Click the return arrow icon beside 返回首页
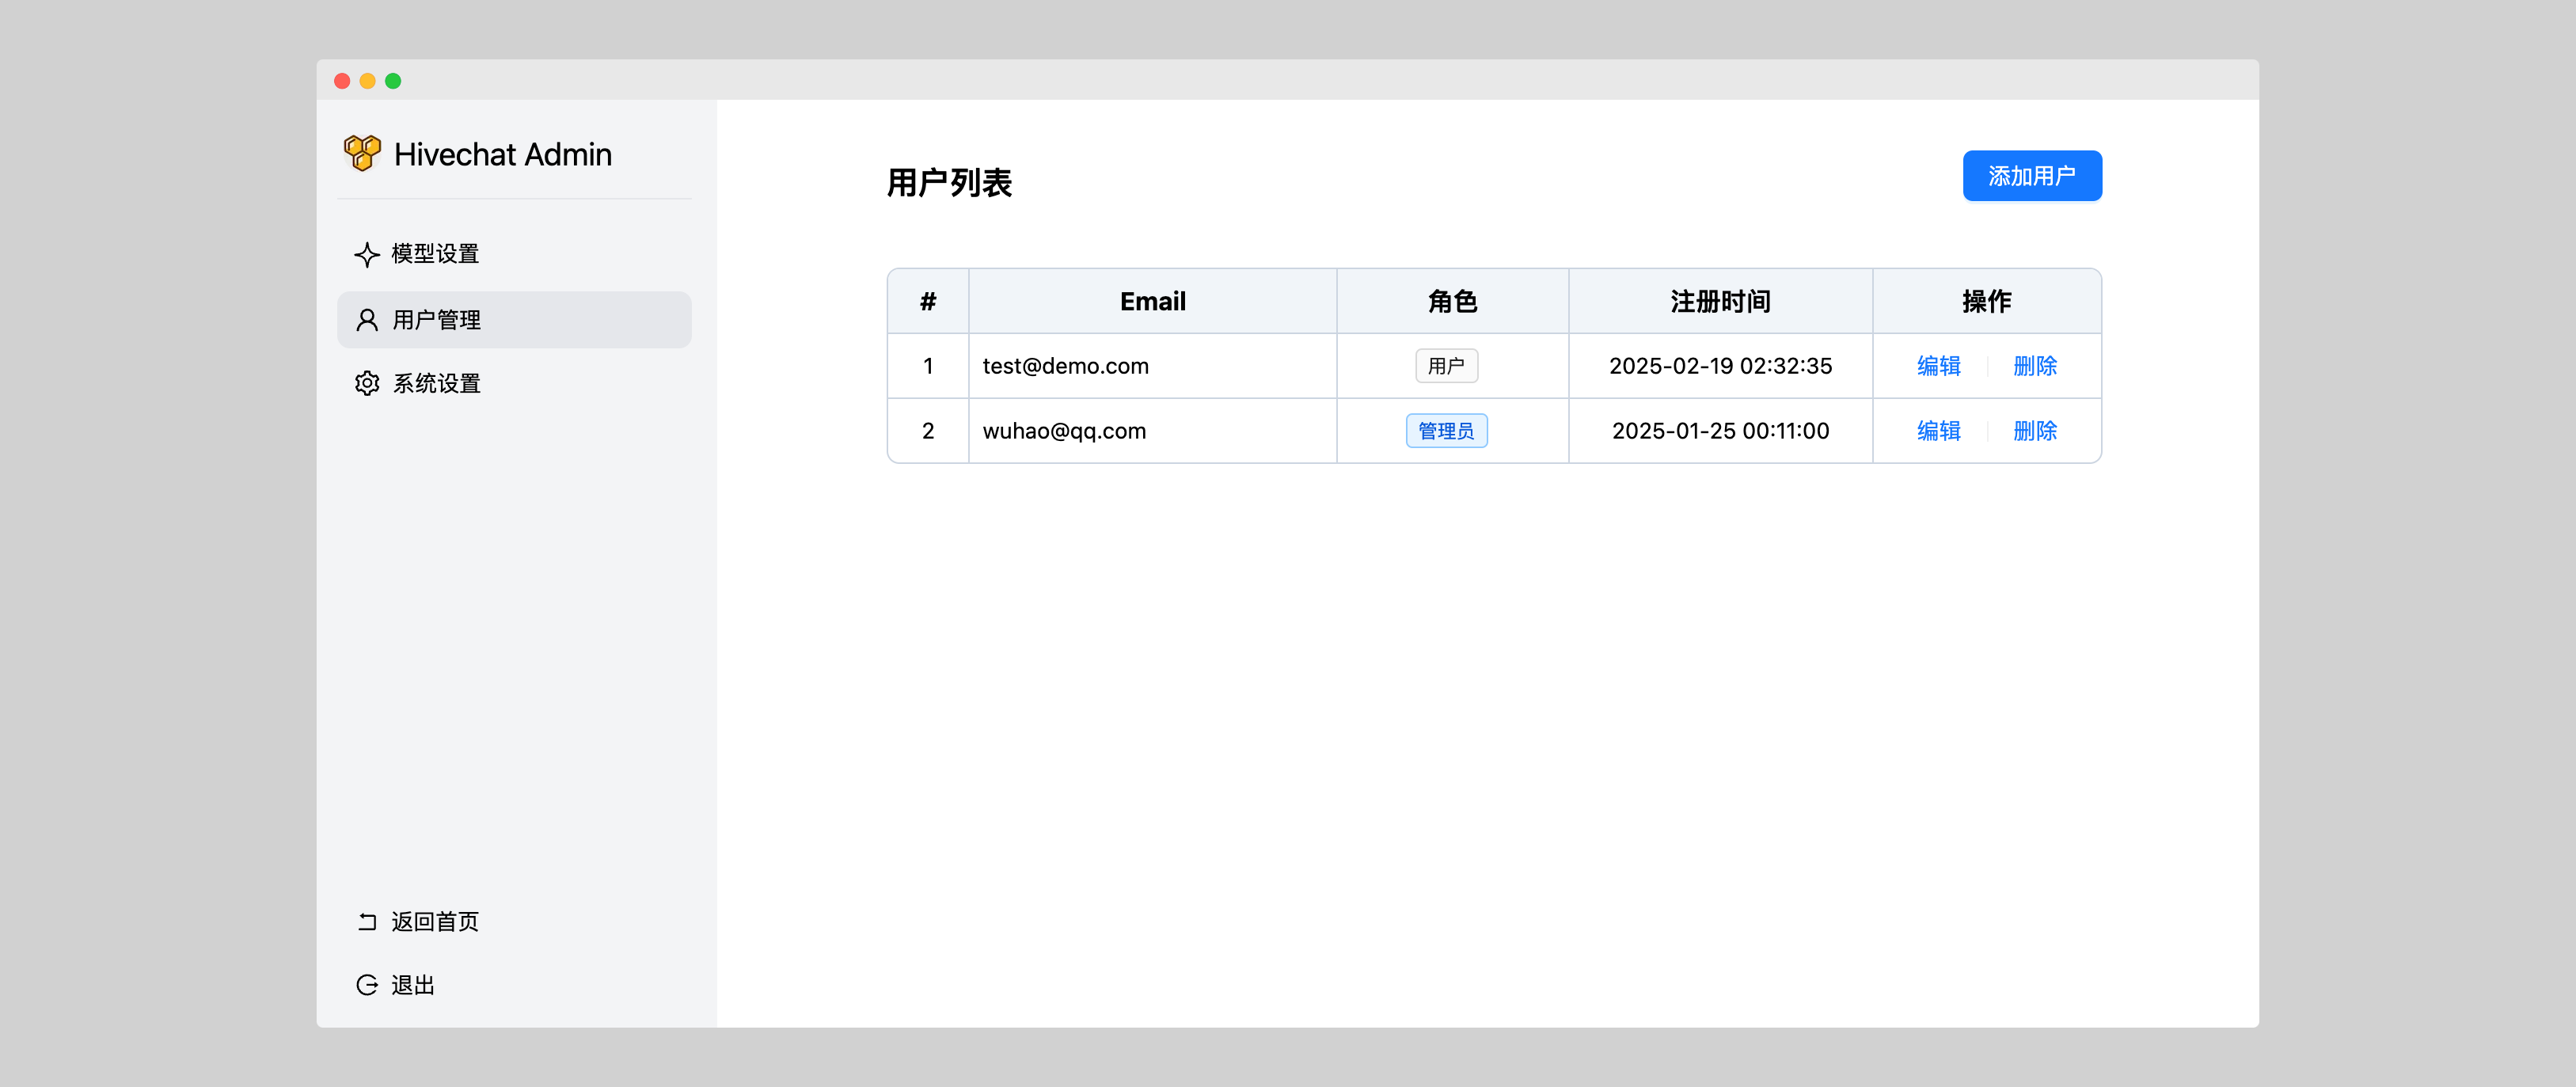The image size is (2576, 1087). pyautogui.click(x=367, y=921)
